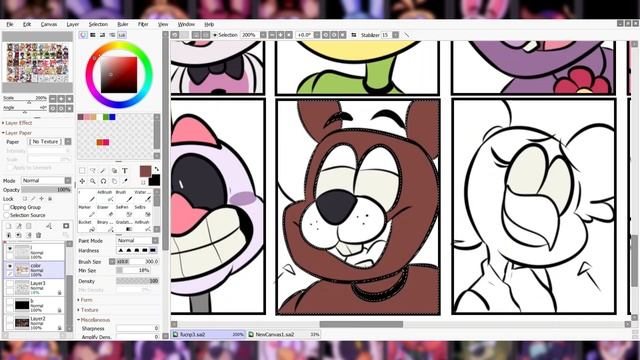Choose the Bucket fill tool
Viewport: 640px width, 360px height.
86,226
